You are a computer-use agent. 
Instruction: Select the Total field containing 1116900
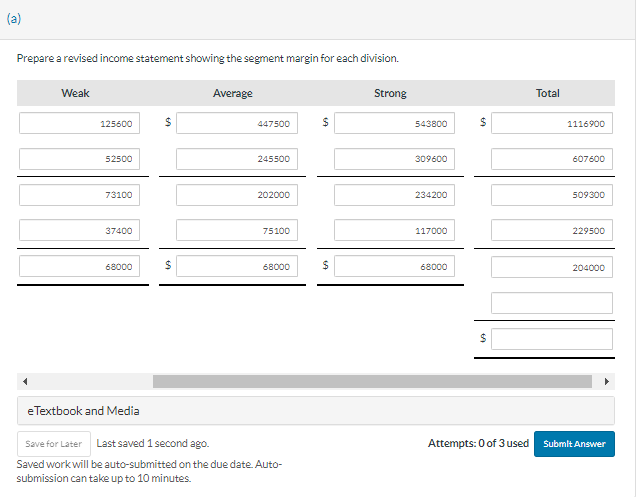[x=552, y=123]
